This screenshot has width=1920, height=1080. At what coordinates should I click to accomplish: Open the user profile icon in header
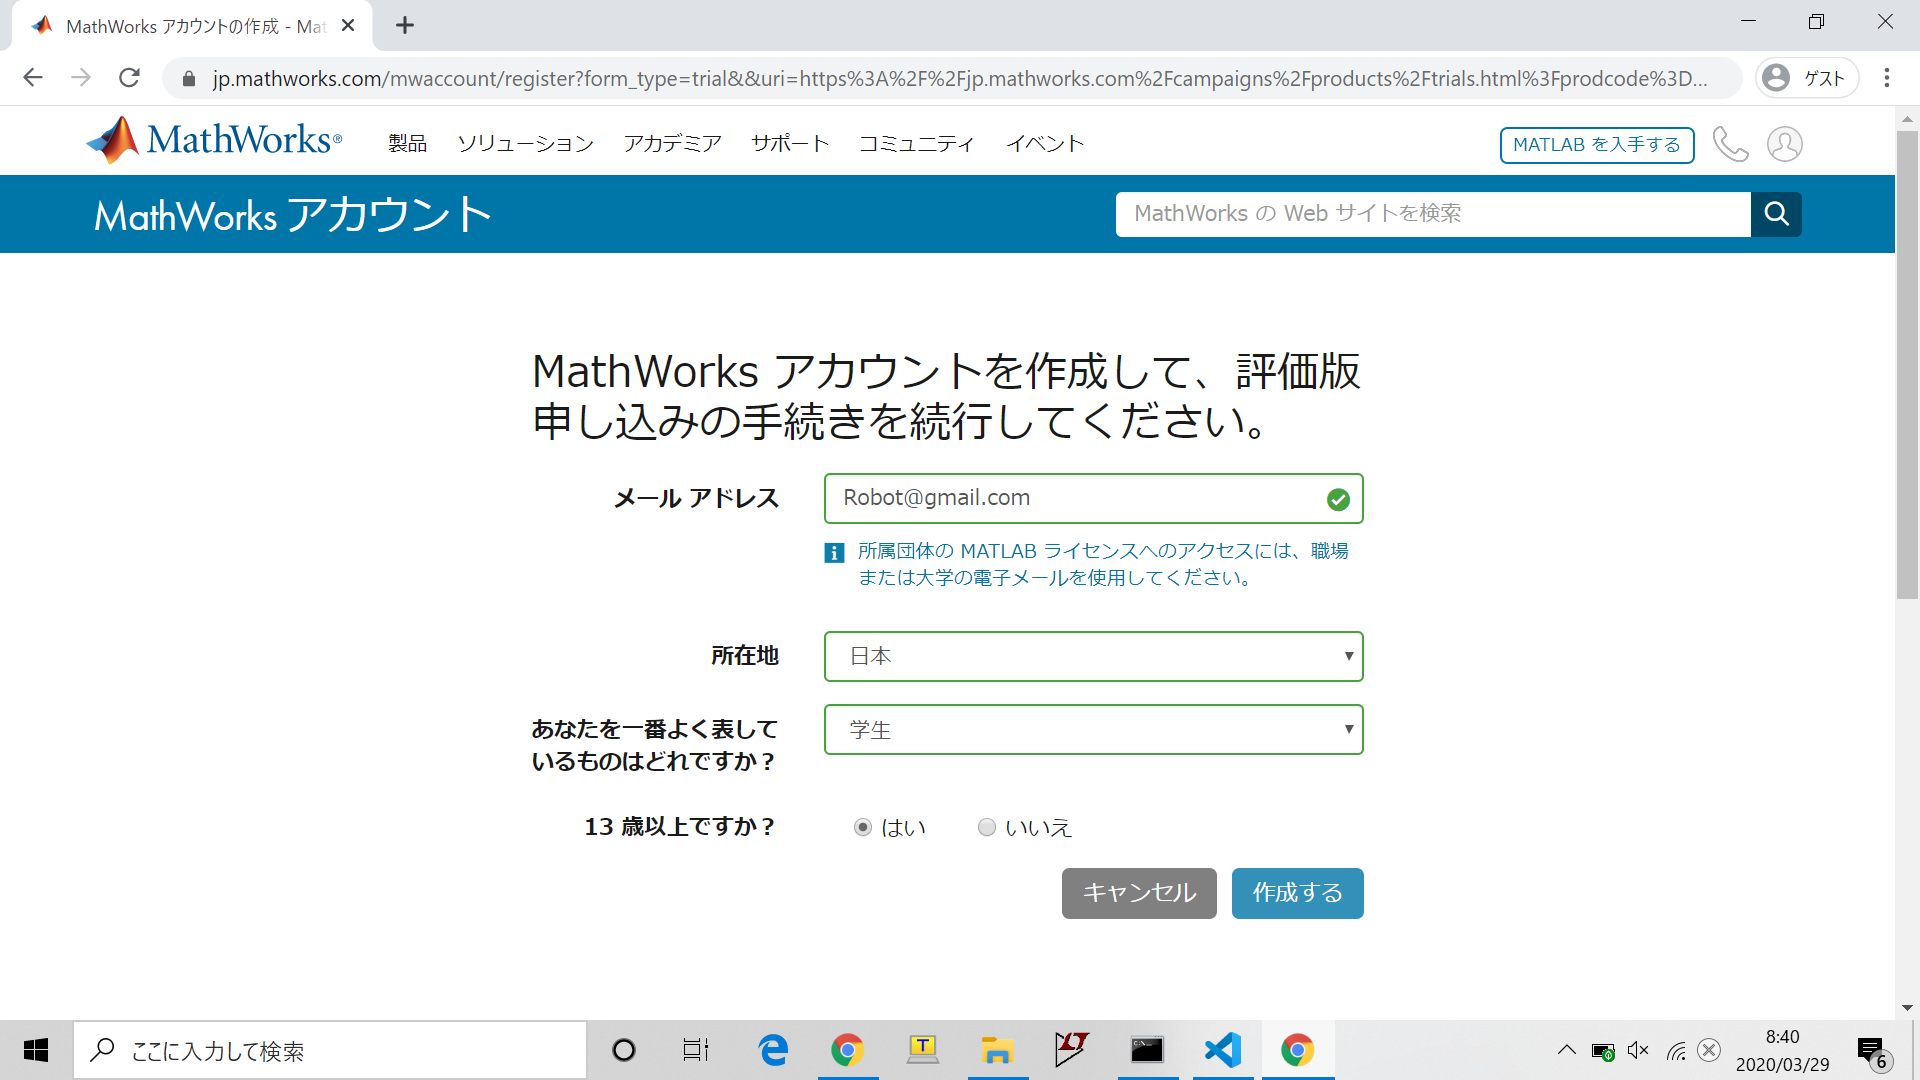point(1785,144)
